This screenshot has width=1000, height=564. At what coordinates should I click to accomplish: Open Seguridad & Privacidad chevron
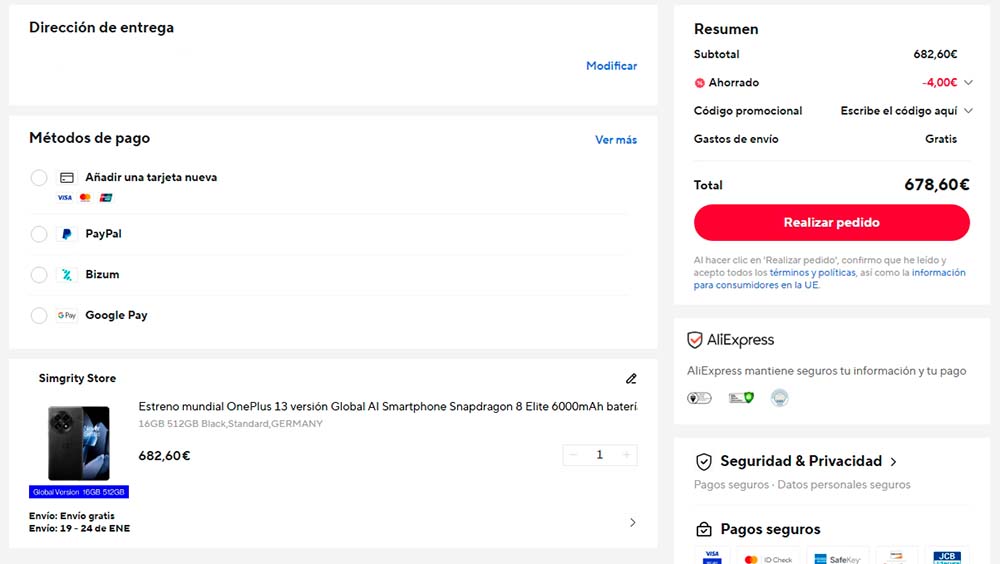pos(893,462)
